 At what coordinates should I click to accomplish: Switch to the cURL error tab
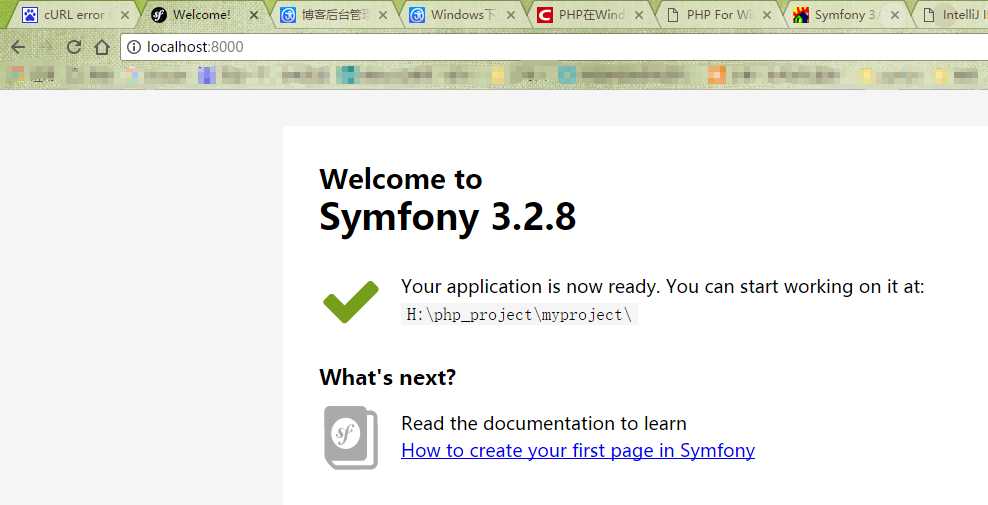tap(74, 15)
